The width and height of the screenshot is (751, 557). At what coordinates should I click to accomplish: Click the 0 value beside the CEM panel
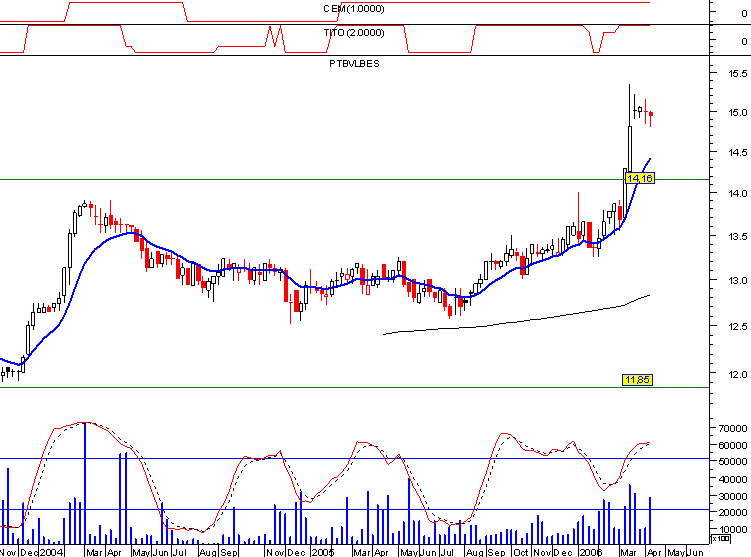[744, 13]
